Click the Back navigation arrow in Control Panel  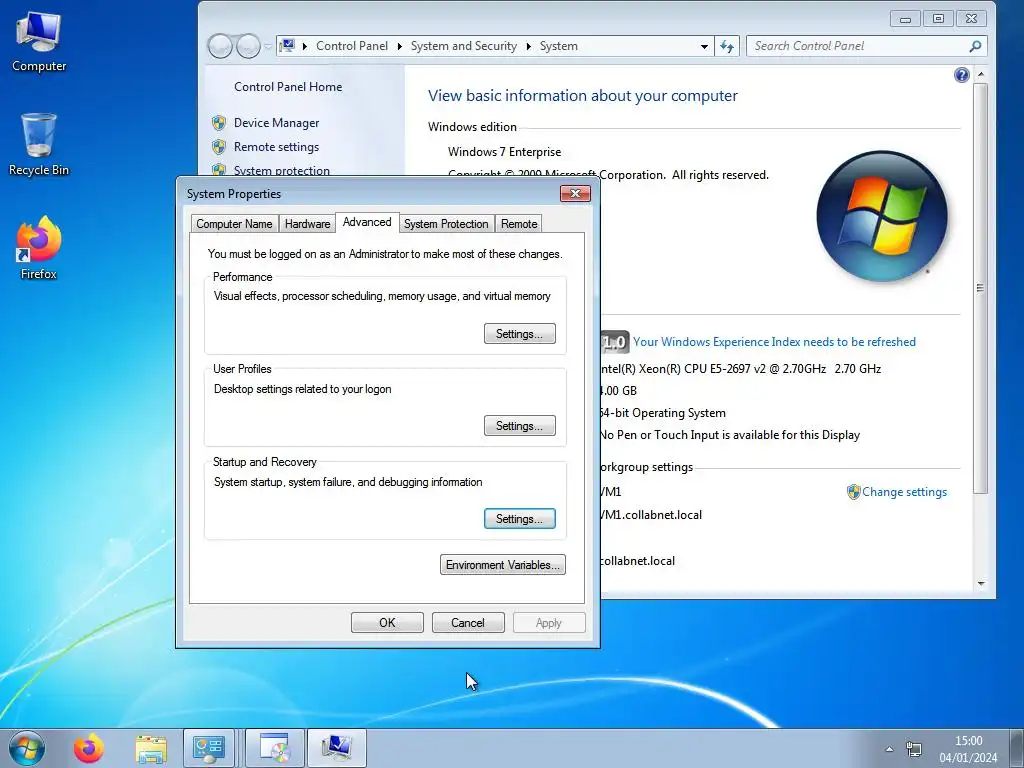220,46
